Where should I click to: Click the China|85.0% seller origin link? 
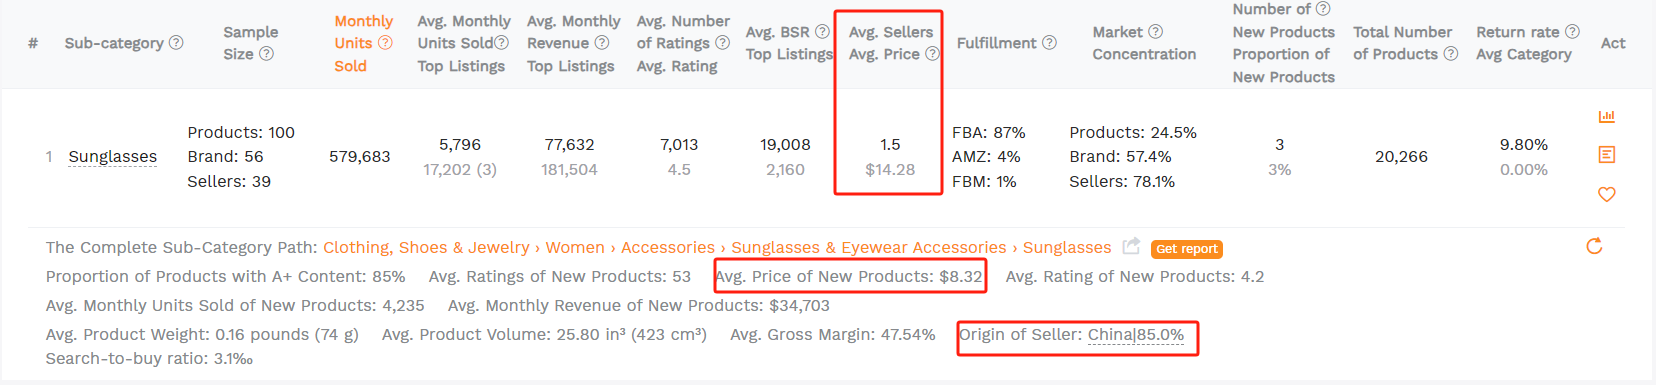click(1136, 335)
